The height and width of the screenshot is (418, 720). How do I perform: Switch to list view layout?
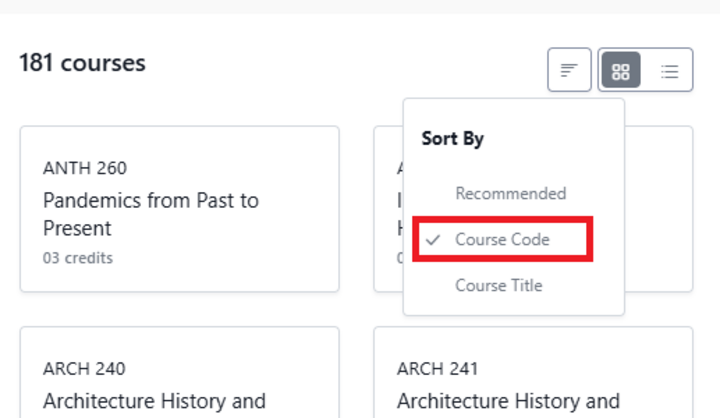tap(670, 71)
